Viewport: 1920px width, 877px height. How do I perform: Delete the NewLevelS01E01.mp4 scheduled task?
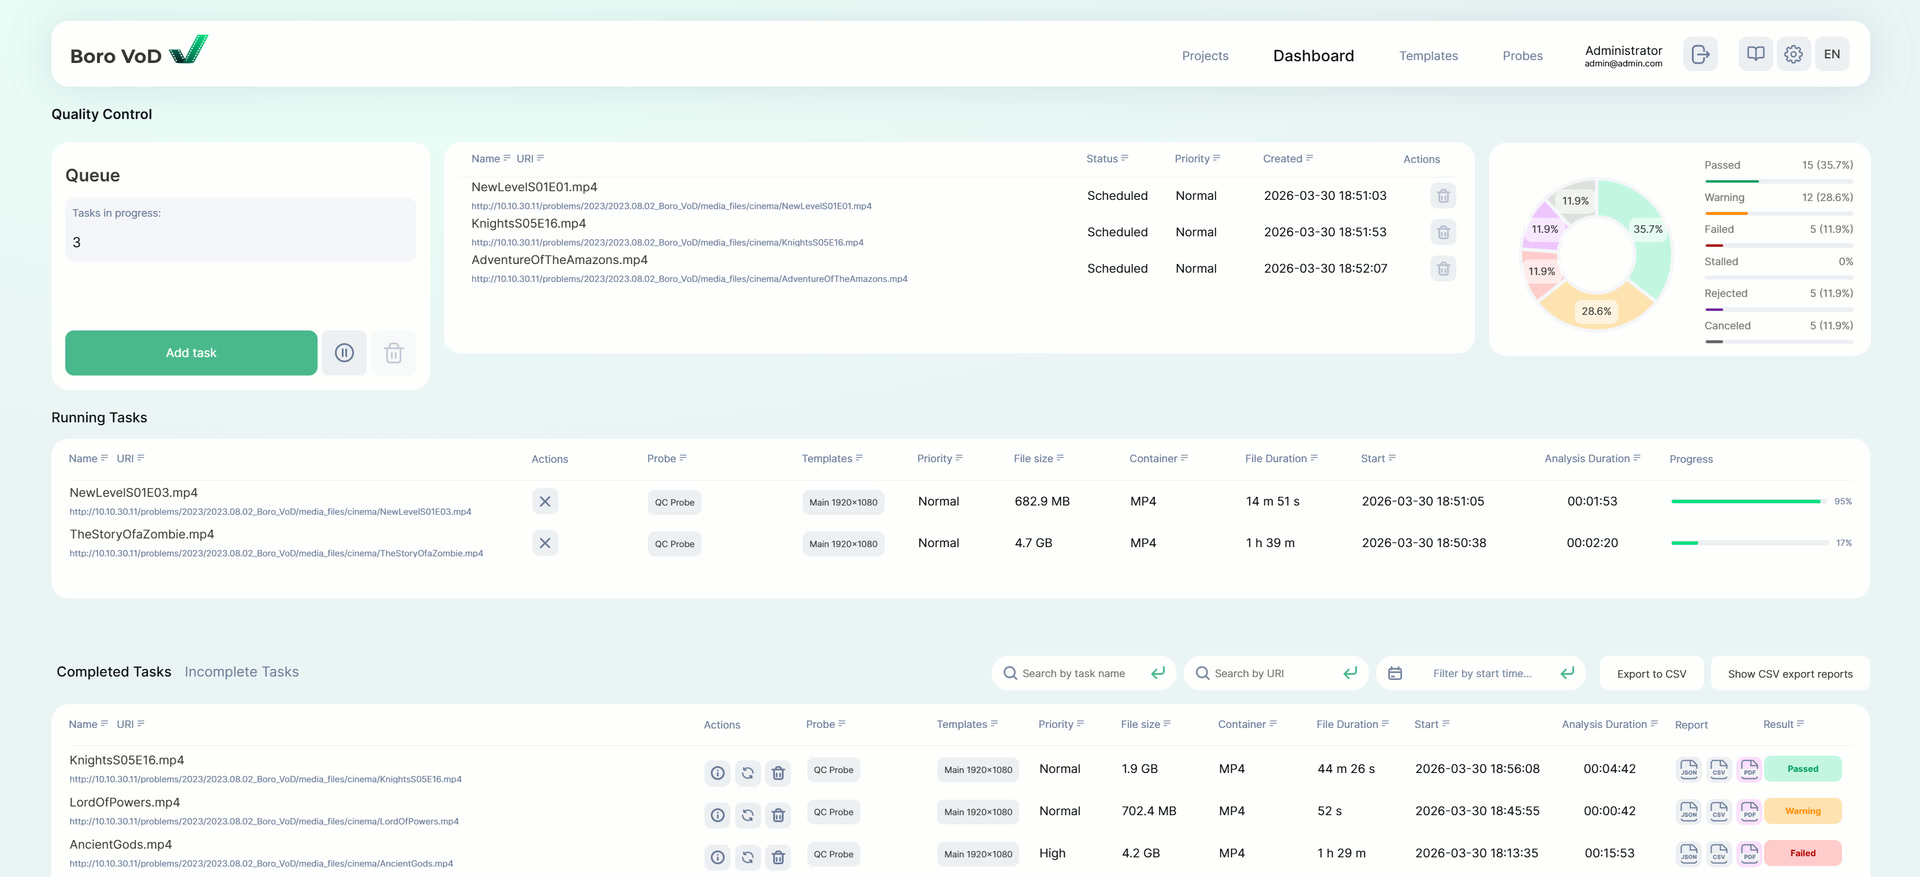[x=1443, y=196]
